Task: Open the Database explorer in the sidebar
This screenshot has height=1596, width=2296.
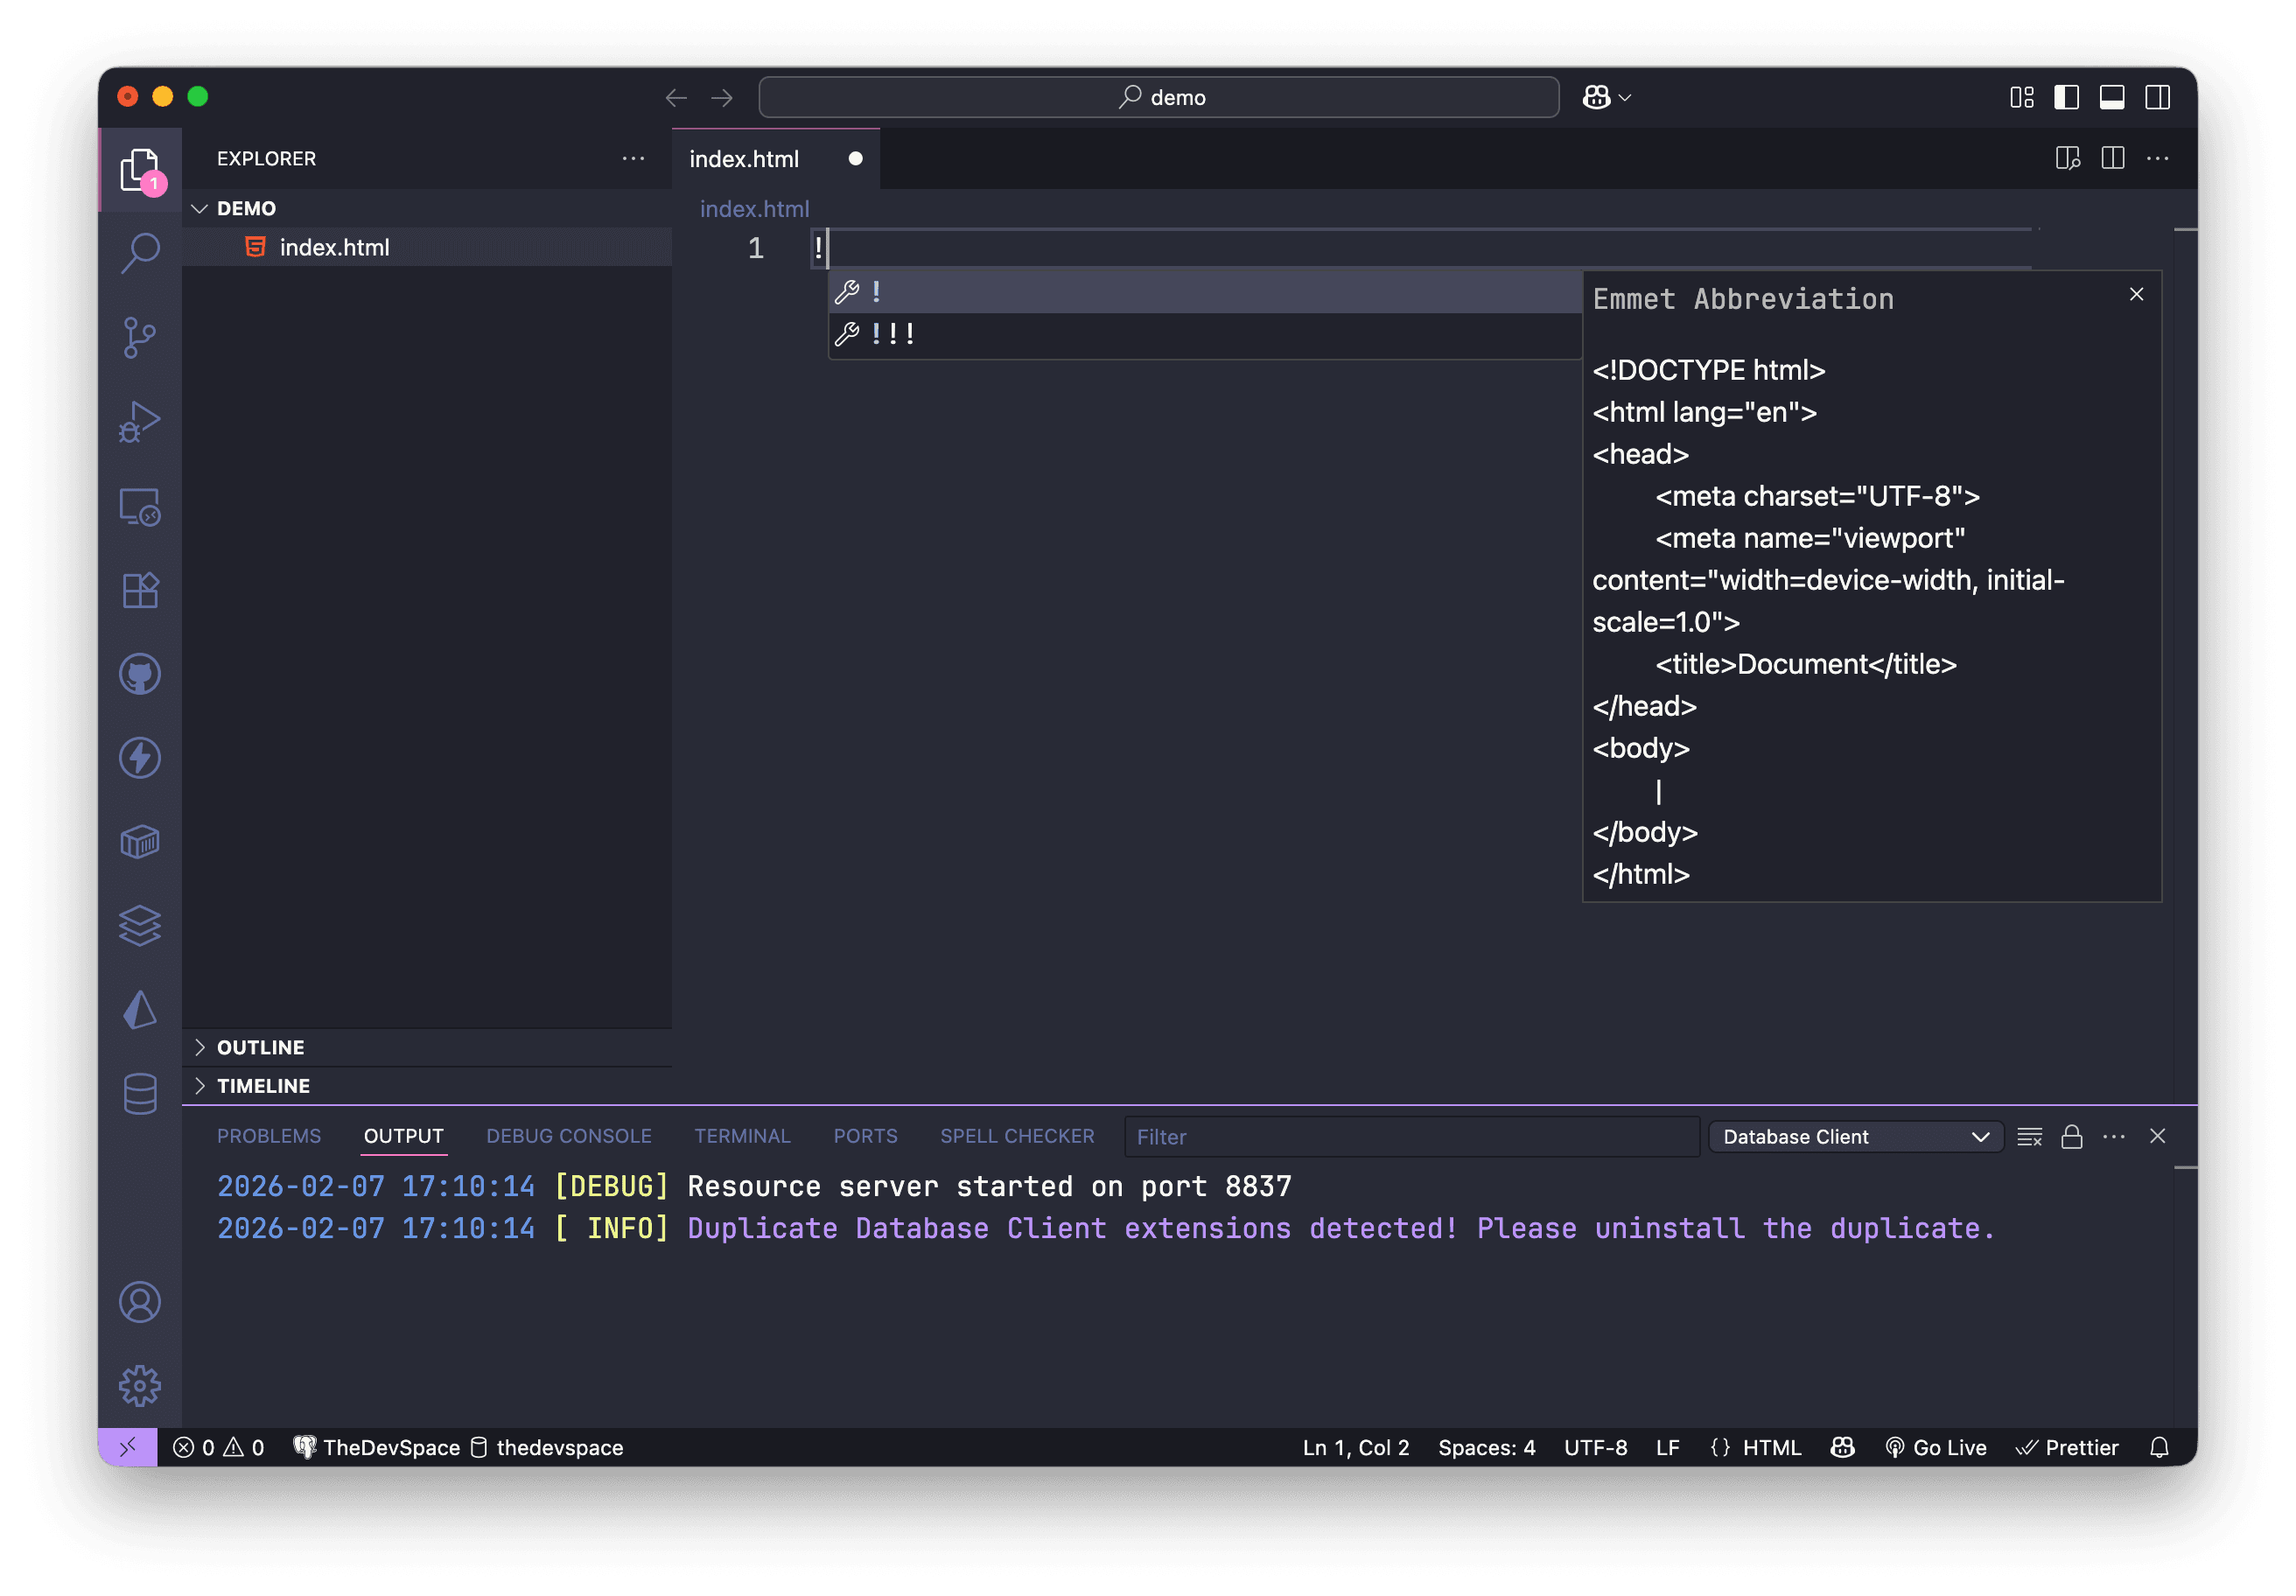Action: click(x=140, y=1093)
